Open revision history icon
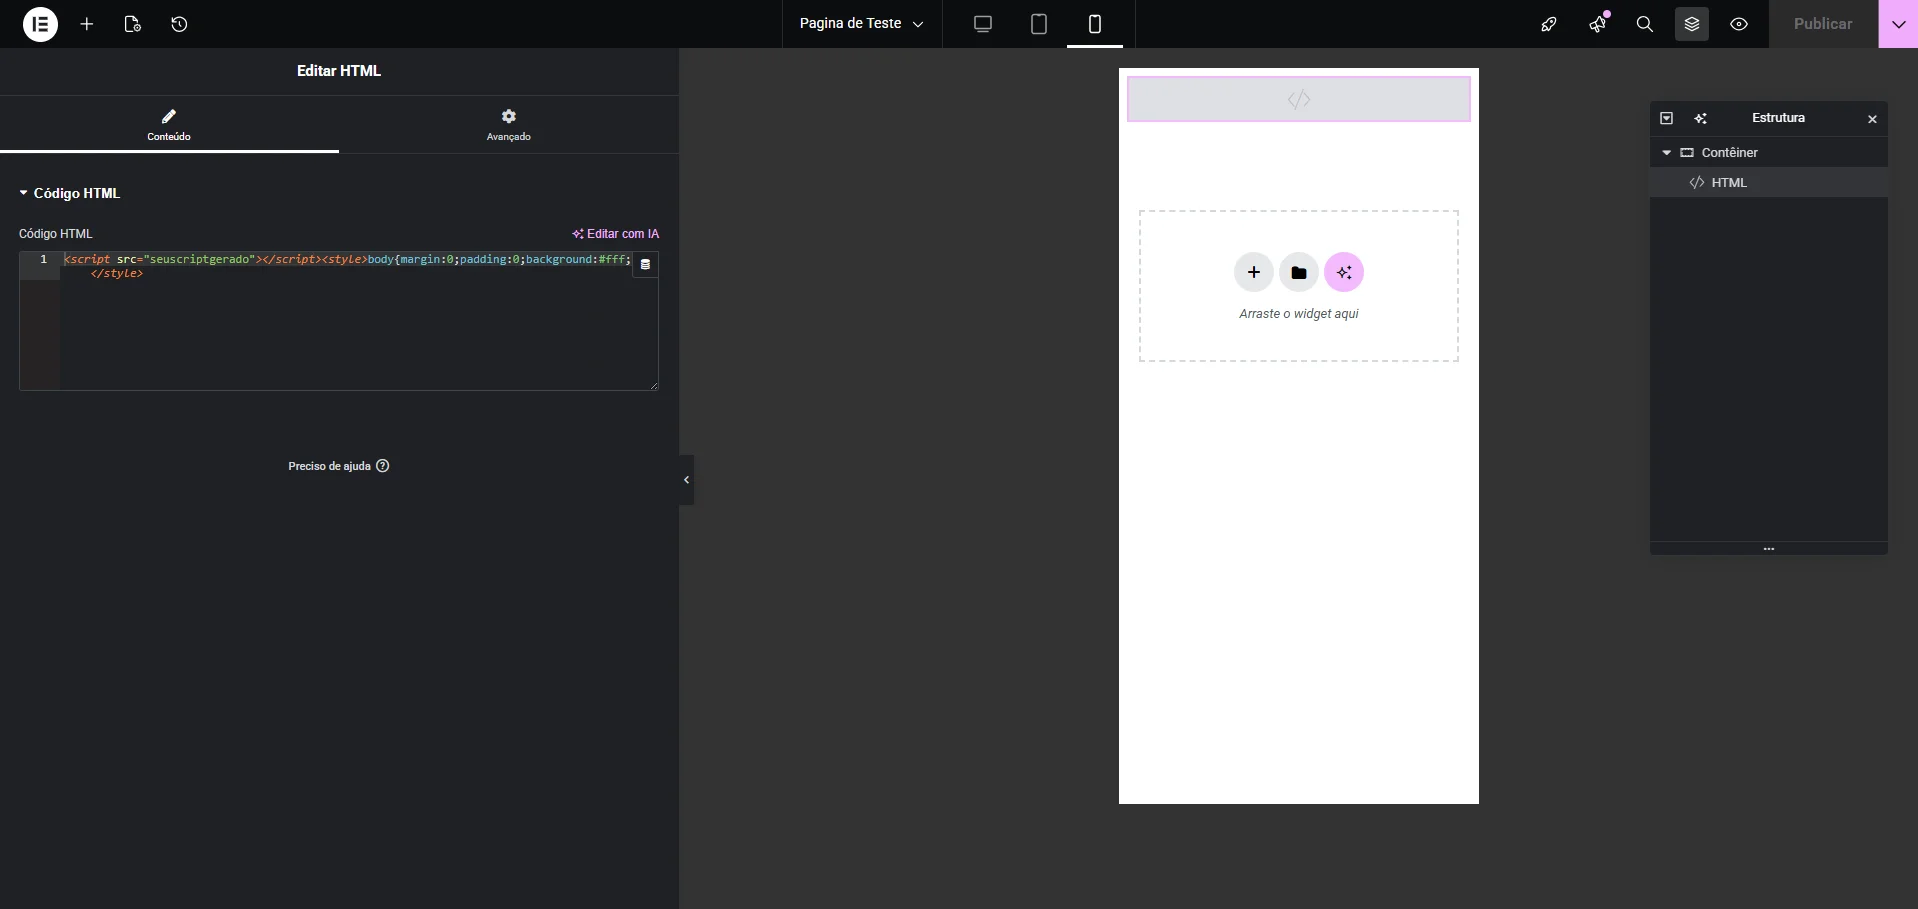 179,24
